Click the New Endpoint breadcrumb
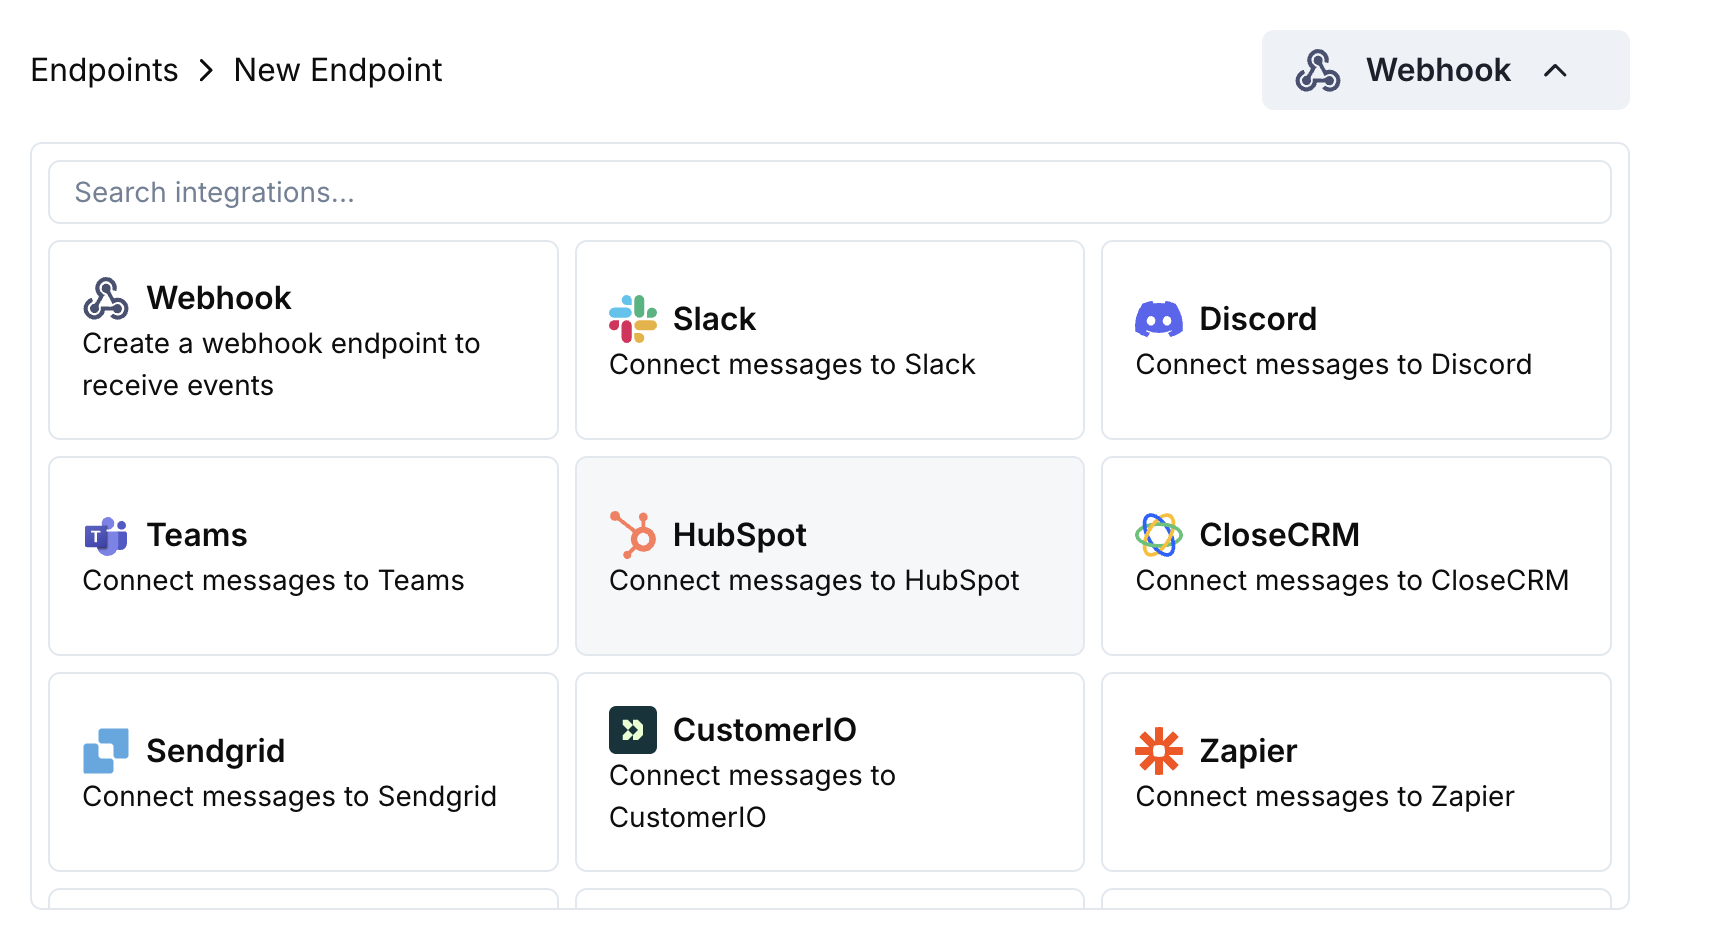This screenshot has width=1724, height=942. 337,70
